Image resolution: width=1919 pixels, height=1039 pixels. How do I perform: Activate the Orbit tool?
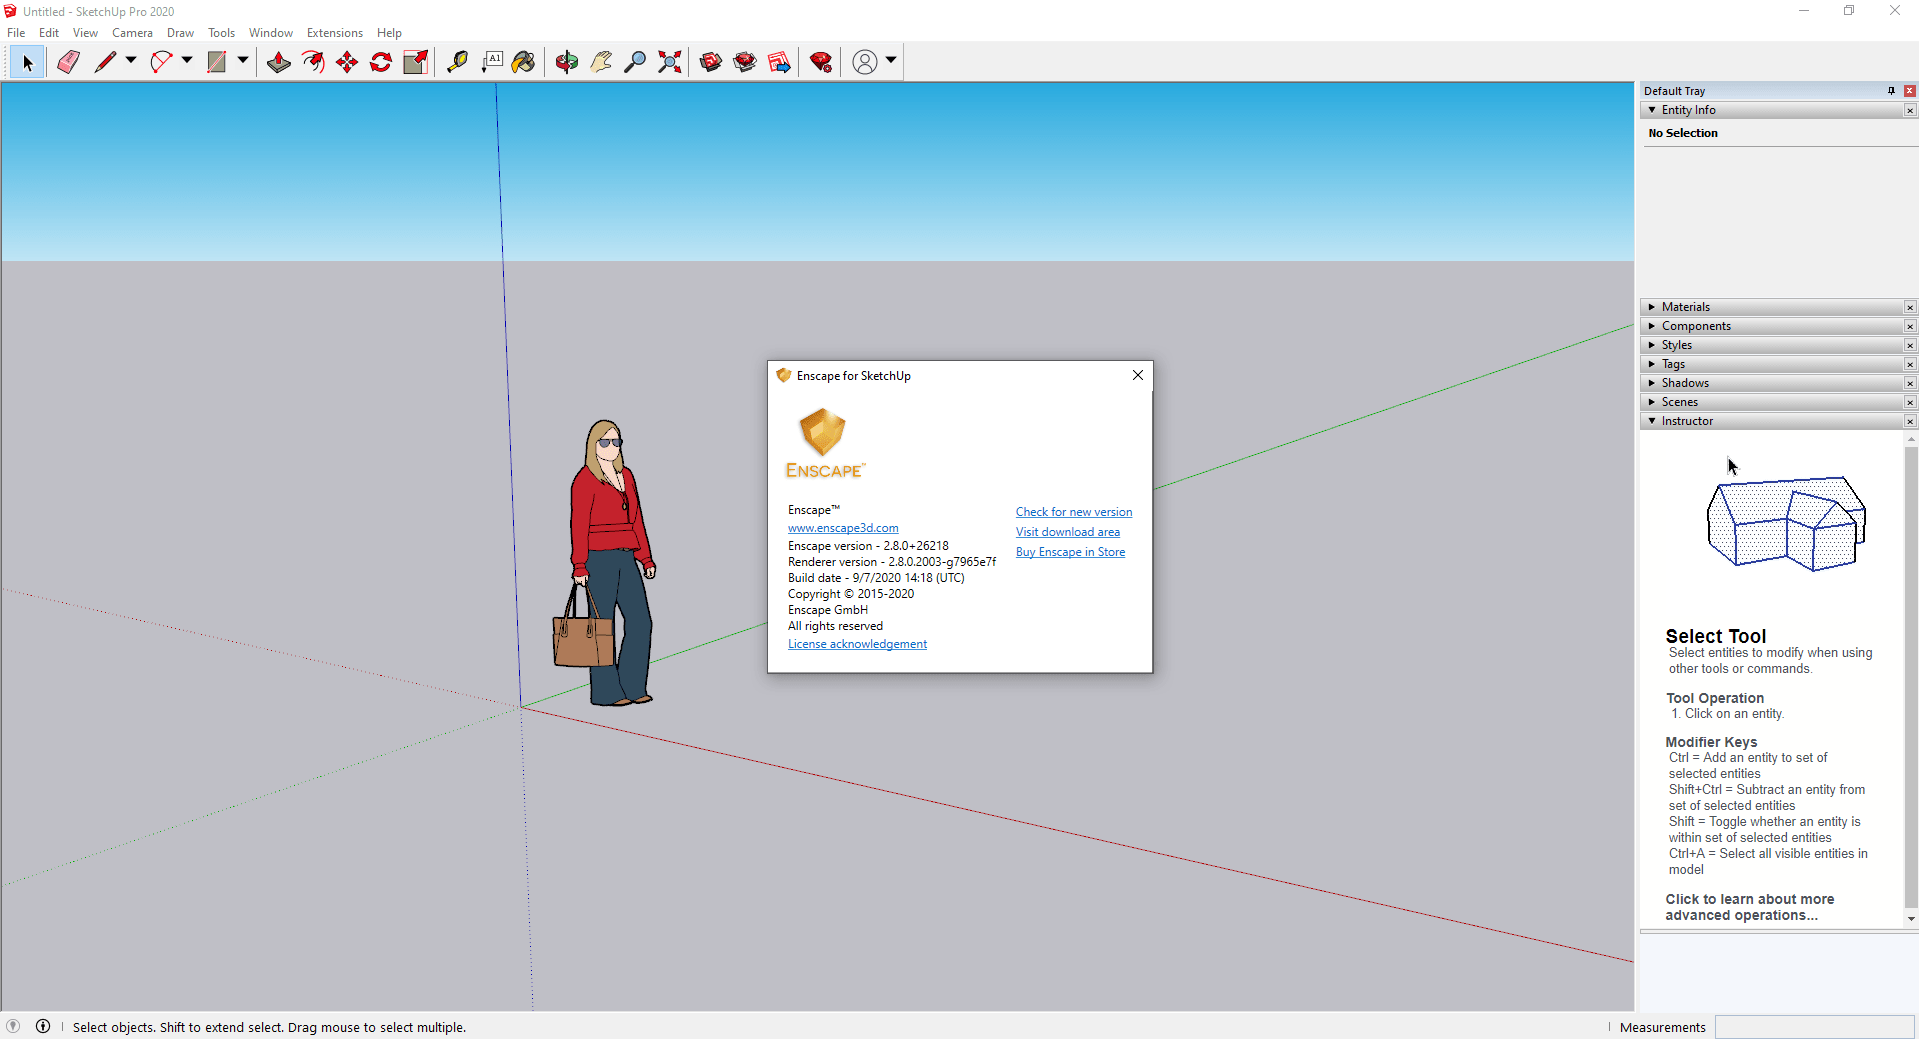(567, 62)
